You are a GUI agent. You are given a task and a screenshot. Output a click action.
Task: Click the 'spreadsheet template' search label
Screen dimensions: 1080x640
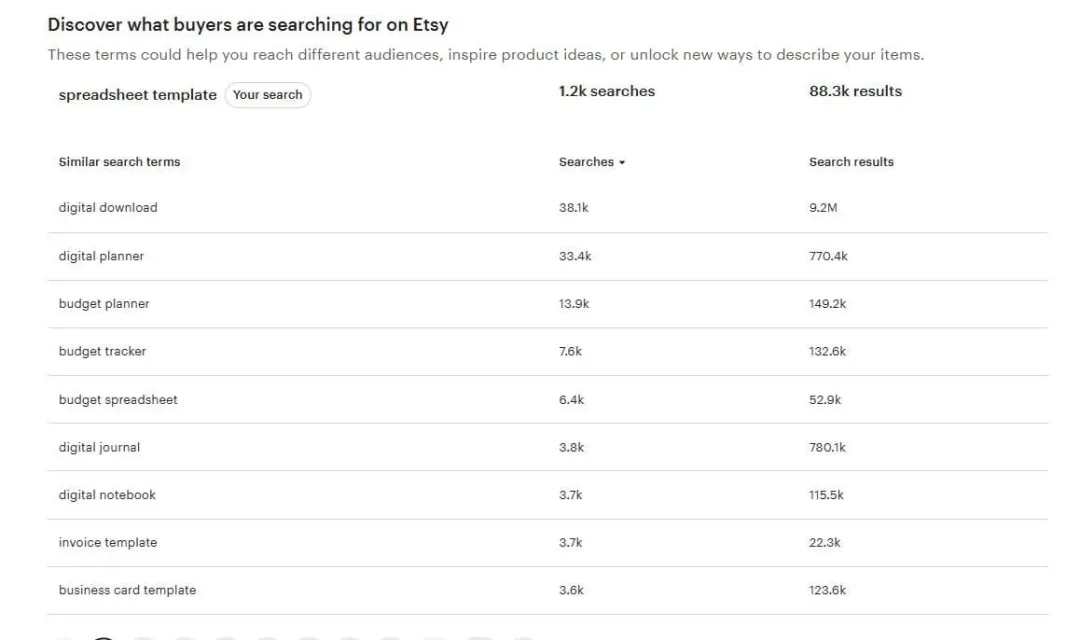(138, 95)
